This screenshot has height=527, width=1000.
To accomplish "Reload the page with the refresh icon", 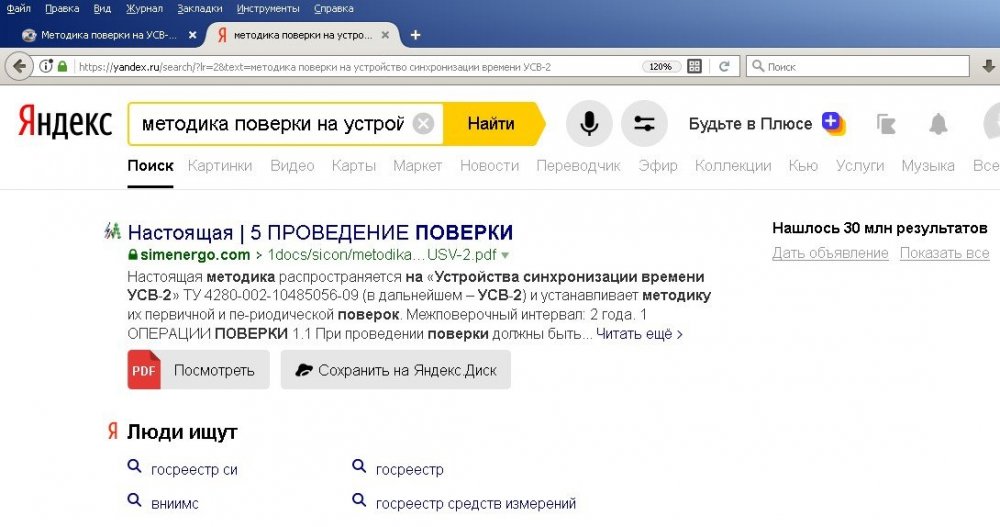I will pos(724,66).
